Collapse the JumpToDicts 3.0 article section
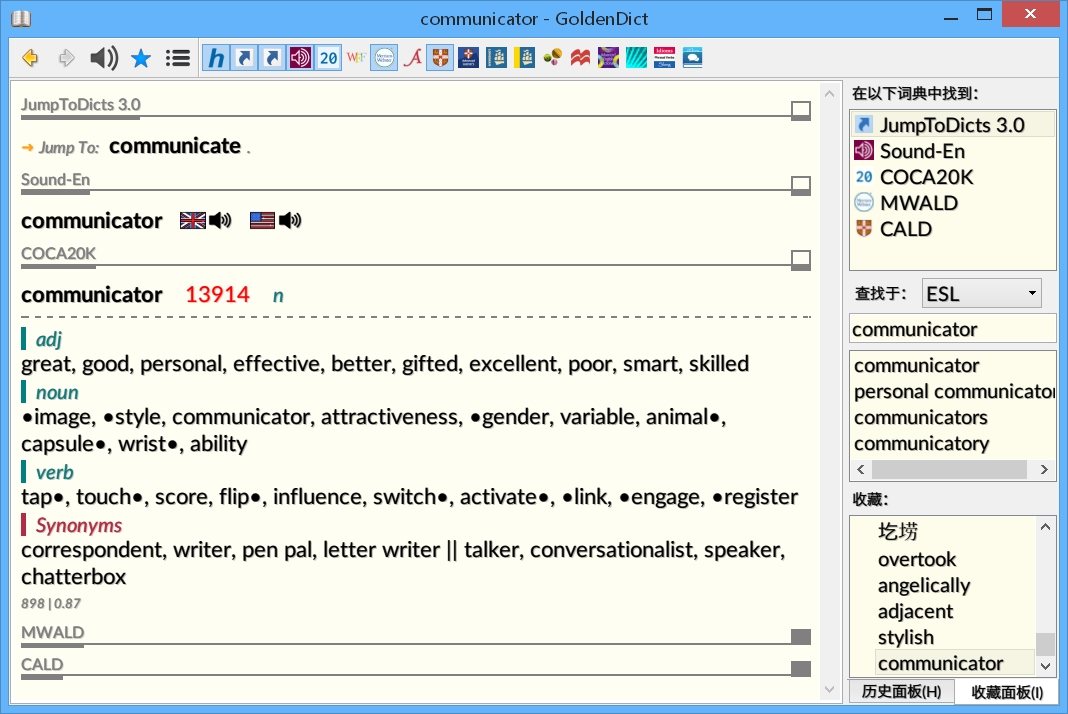 (x=801, y=110)
